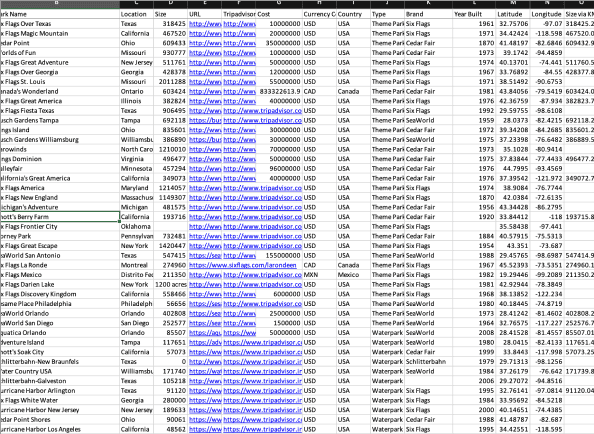The height and width of the screenshot is (434, 594).
Task: Select the 'Harbor Los Angeles' name cell
Action: click(59, 429)
